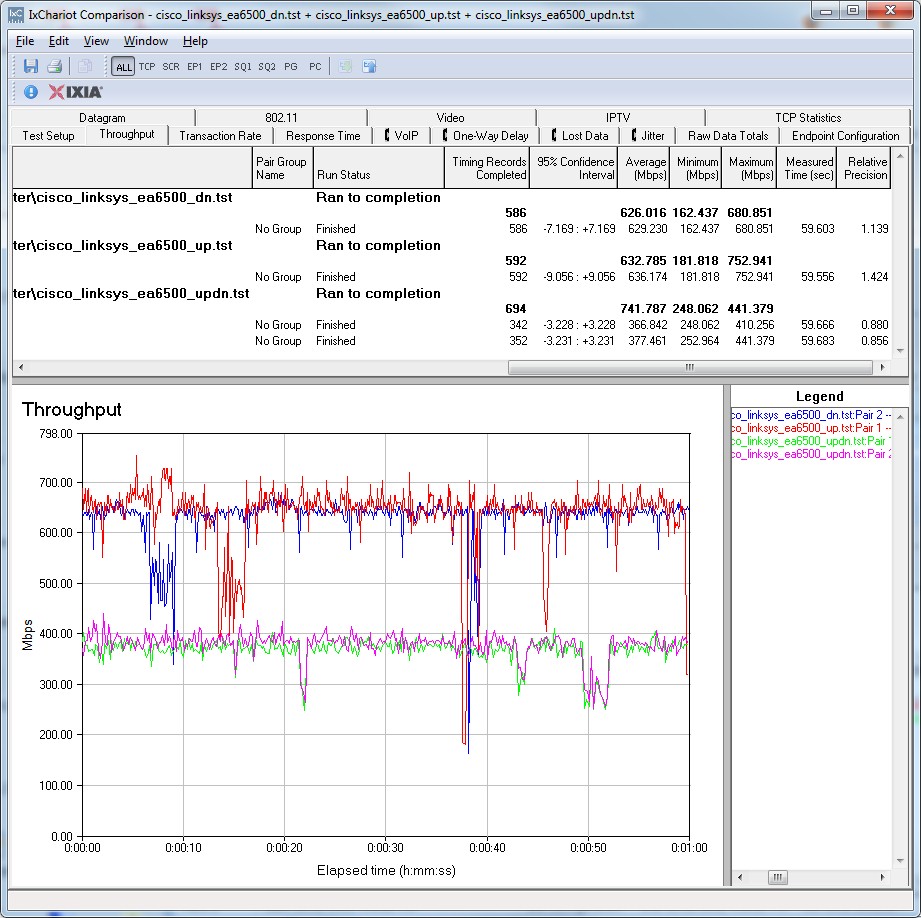Screen dimensions: 921x918
Task: Switch to the Throughput tab
Action: (127, 134)
